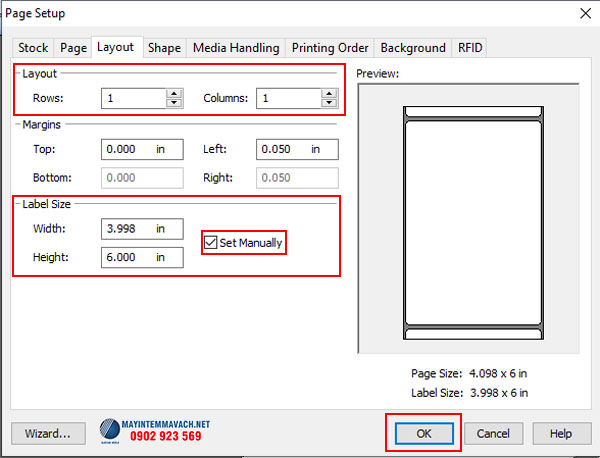Switch to the Stock tab
Viewport: 600px width, 458px height.
coord(33,47)
